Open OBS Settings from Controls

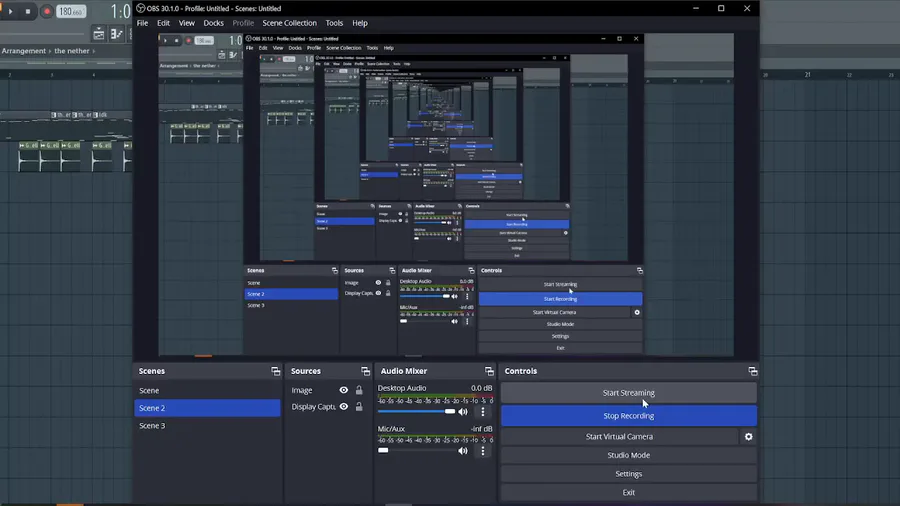[629, 474]
